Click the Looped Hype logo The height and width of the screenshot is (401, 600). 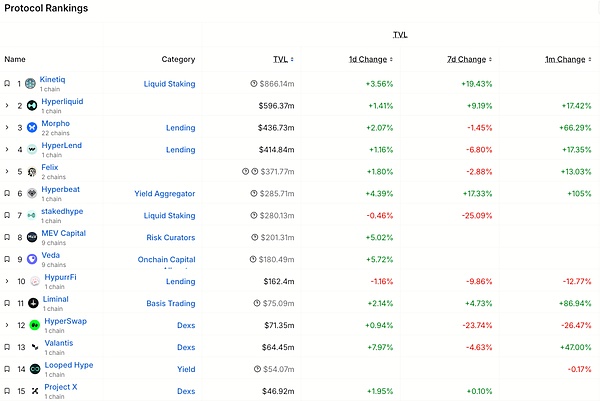click(32, 368)
